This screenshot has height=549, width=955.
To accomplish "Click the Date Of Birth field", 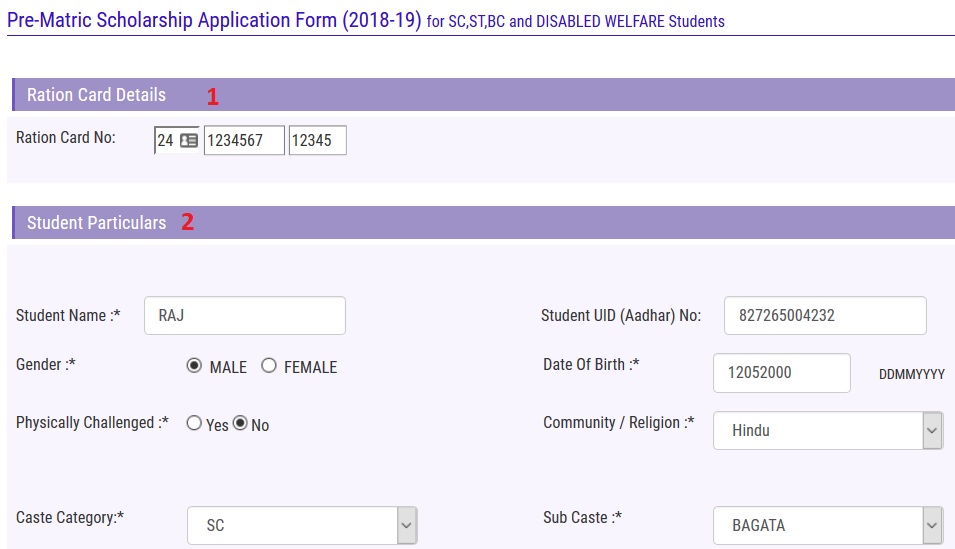I will pos(781,373).
